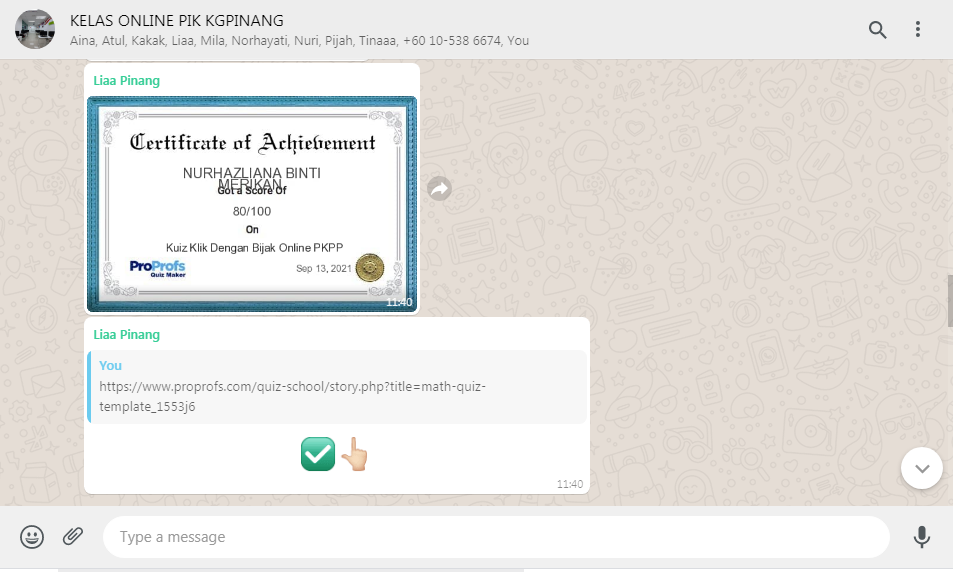Focus the Type a message field
The image size is (953, 572).
(495, 537)
